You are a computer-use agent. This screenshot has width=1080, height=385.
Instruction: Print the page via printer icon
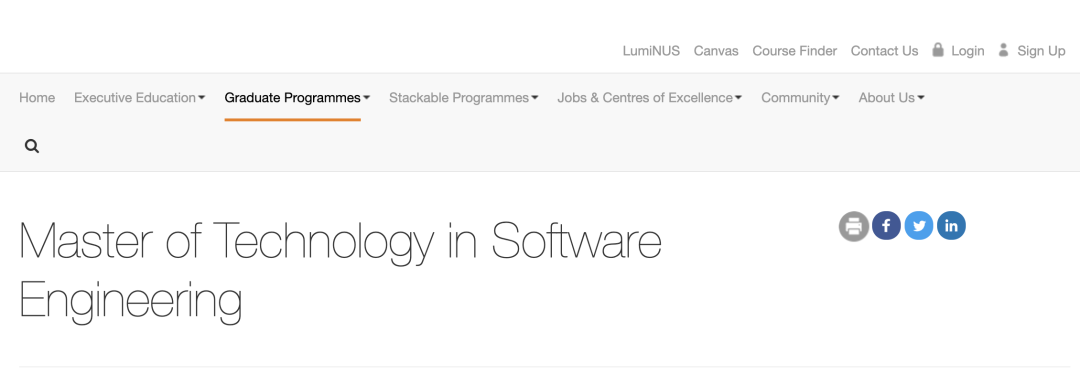click(x=853, y=226)
